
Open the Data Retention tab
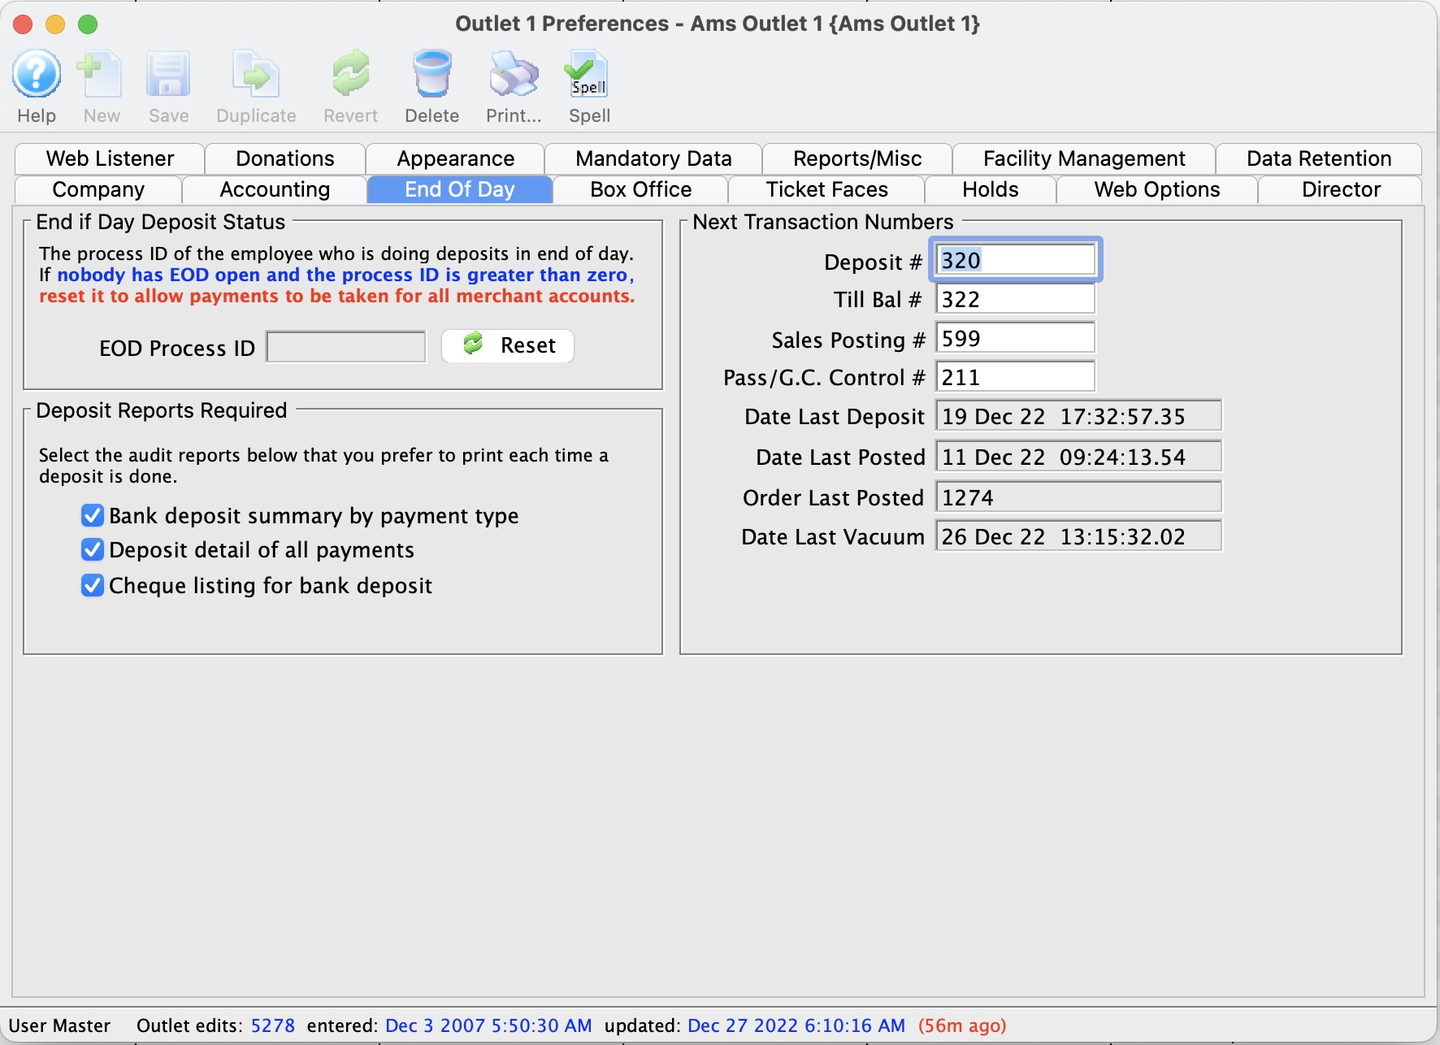click(x=1319, y=159)
